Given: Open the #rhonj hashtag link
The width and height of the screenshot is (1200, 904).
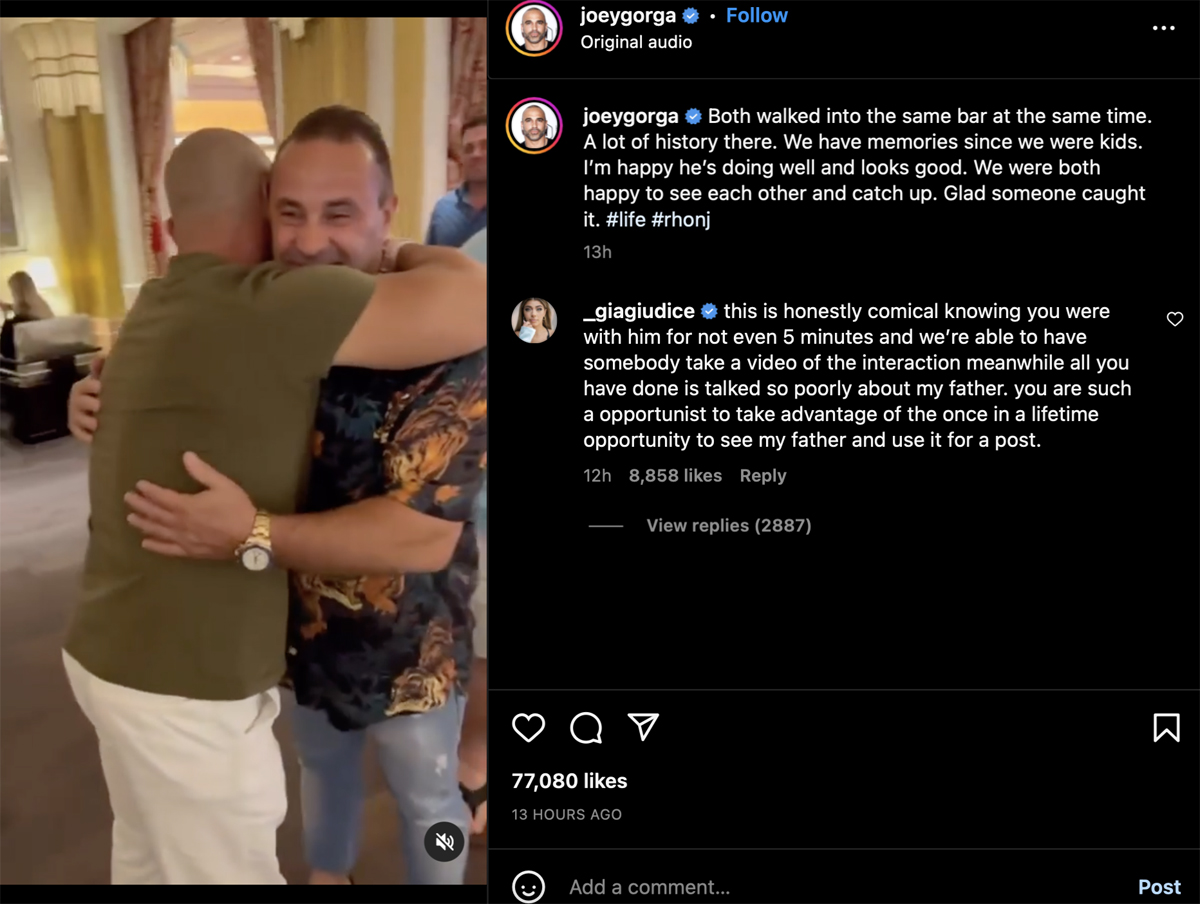Looking at the screenshot, I should 681,219.
